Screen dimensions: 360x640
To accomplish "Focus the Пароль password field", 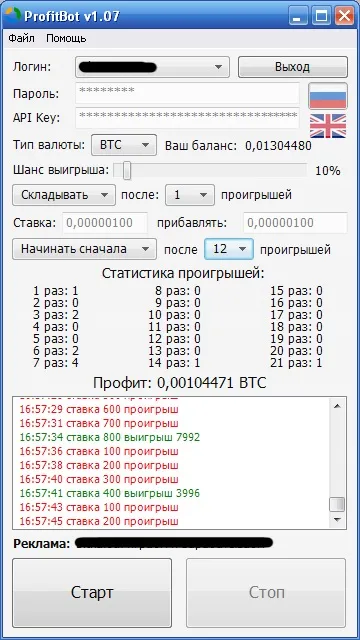I will 187,93.
